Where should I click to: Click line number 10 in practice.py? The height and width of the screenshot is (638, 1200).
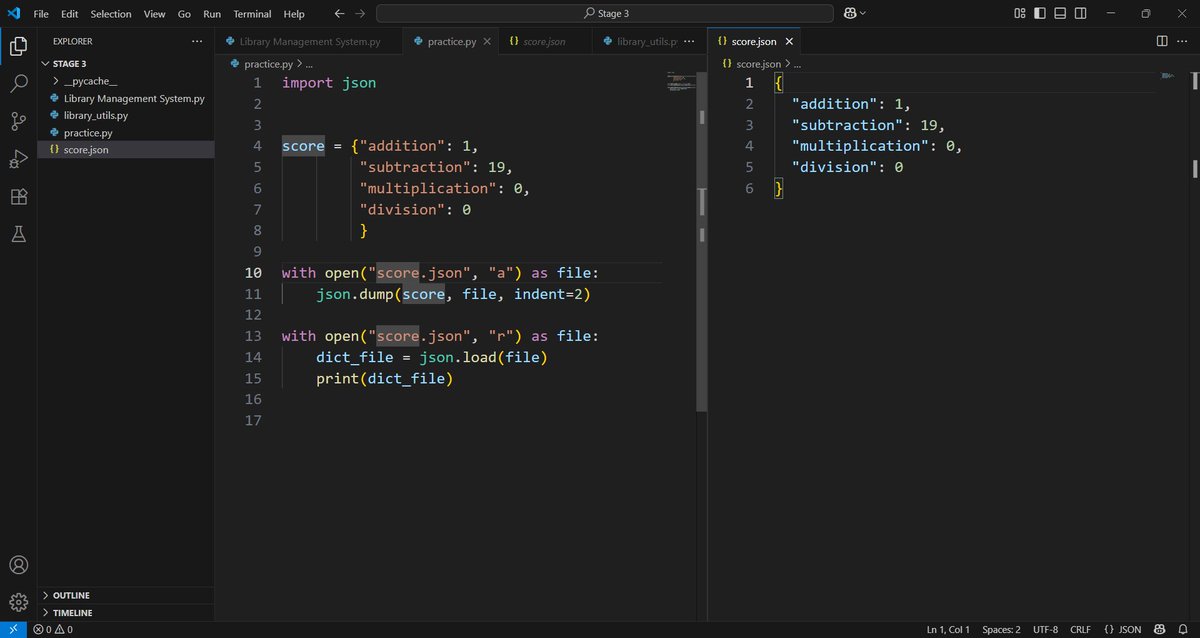pyautogui.click(x=252, y=273)
